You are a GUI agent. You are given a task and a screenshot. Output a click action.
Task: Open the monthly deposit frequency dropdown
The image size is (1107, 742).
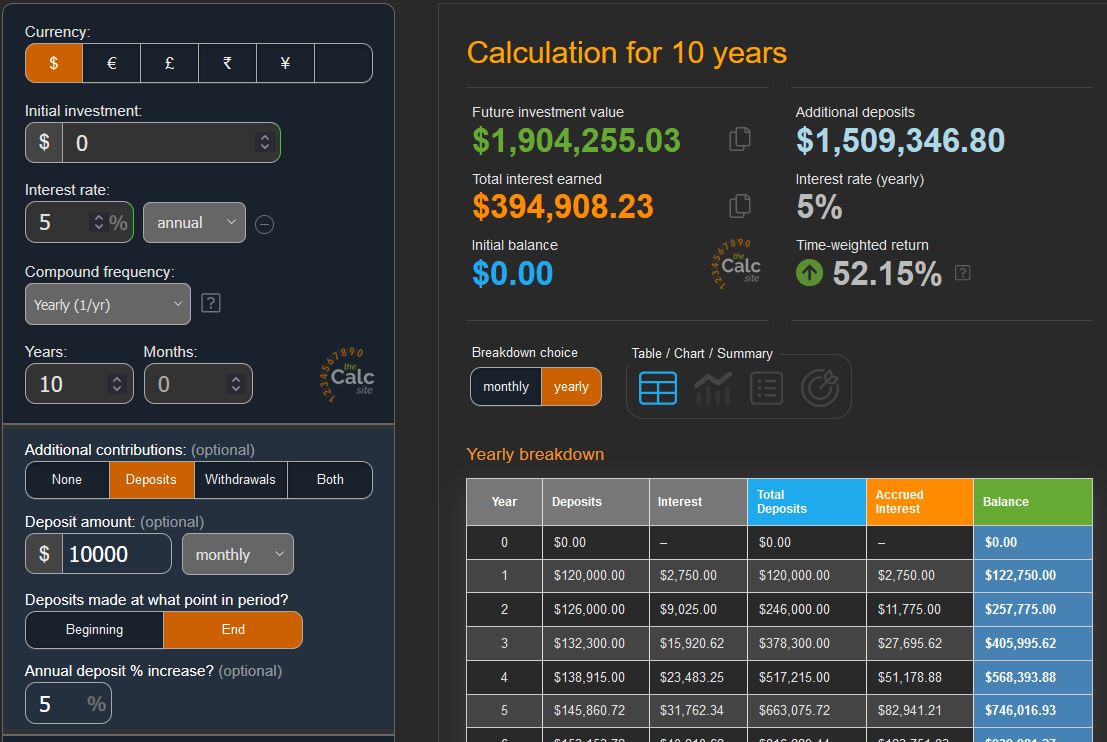238,555
